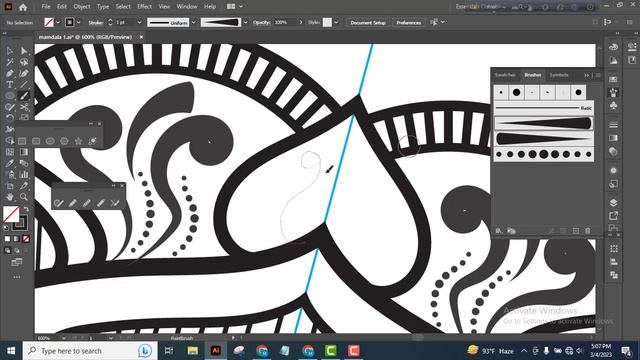Select the Hand tool
Screen dimensions: 640x360
click(10, 197)
